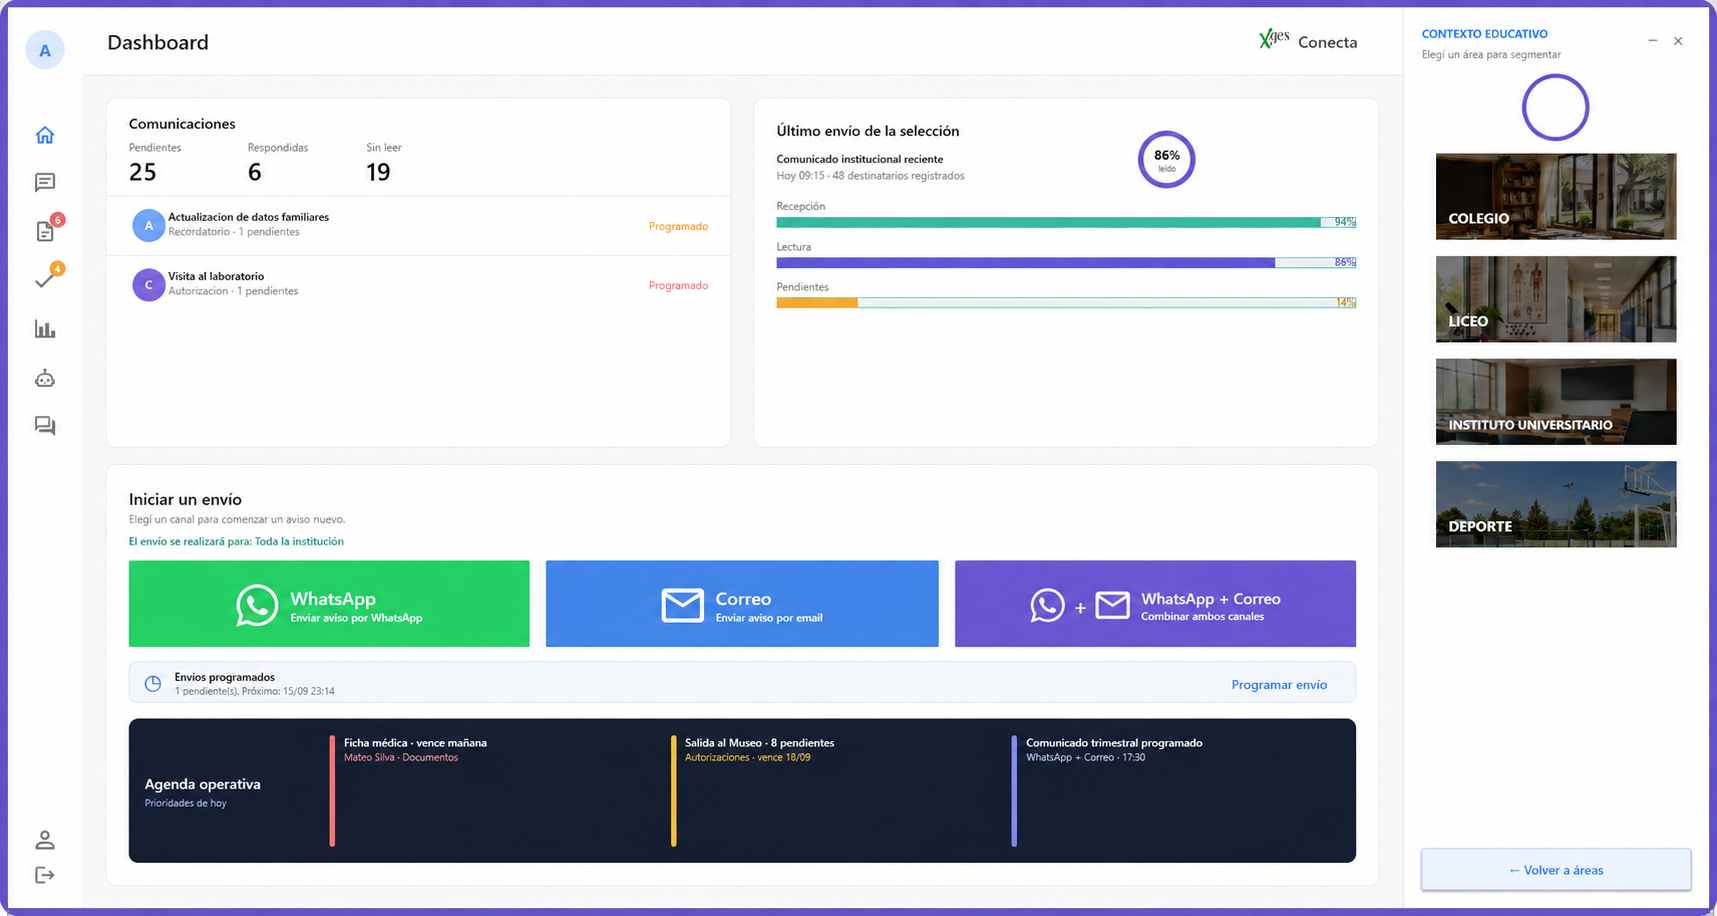Choose WhatsApp + Correo combined channel
1717x916 pixels.
[x=1155, y=604]
